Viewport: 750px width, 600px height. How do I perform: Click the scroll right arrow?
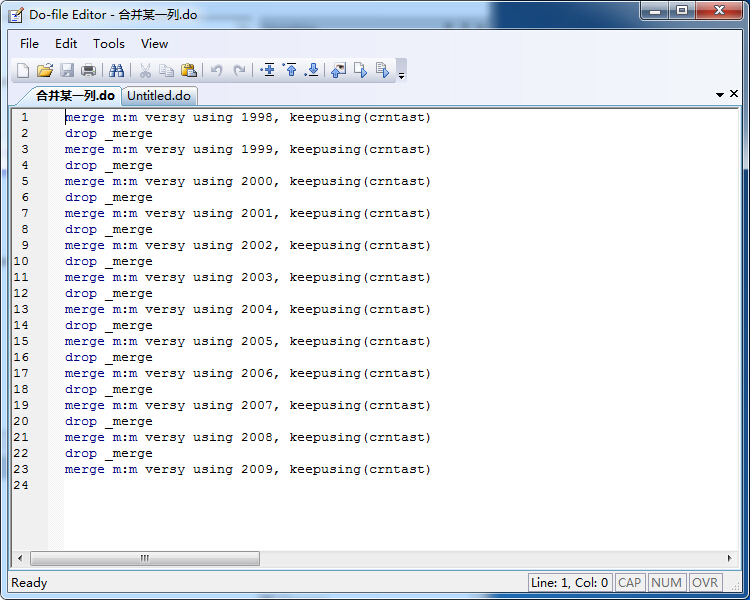point(729,558)
